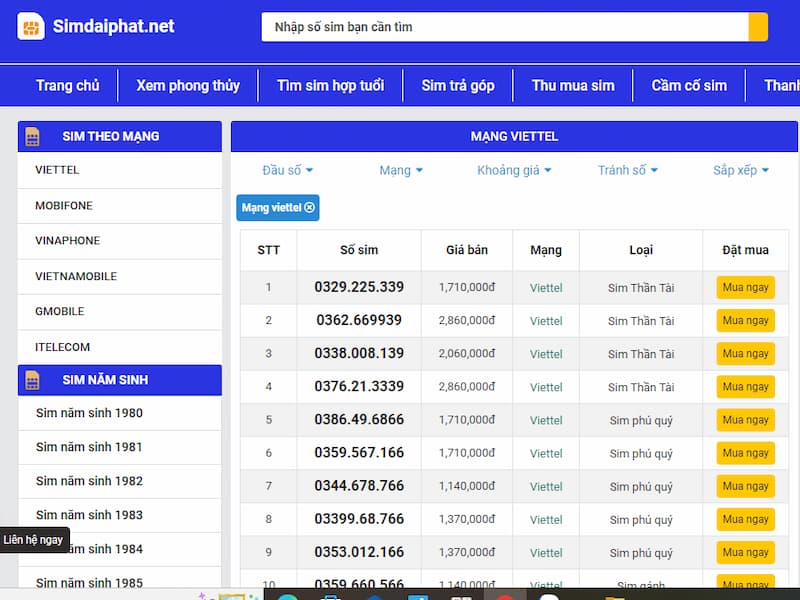Go to Trang chủ in navigation
Image resolution: width=800 pixels, height=600 pixels.
point(67,85)
